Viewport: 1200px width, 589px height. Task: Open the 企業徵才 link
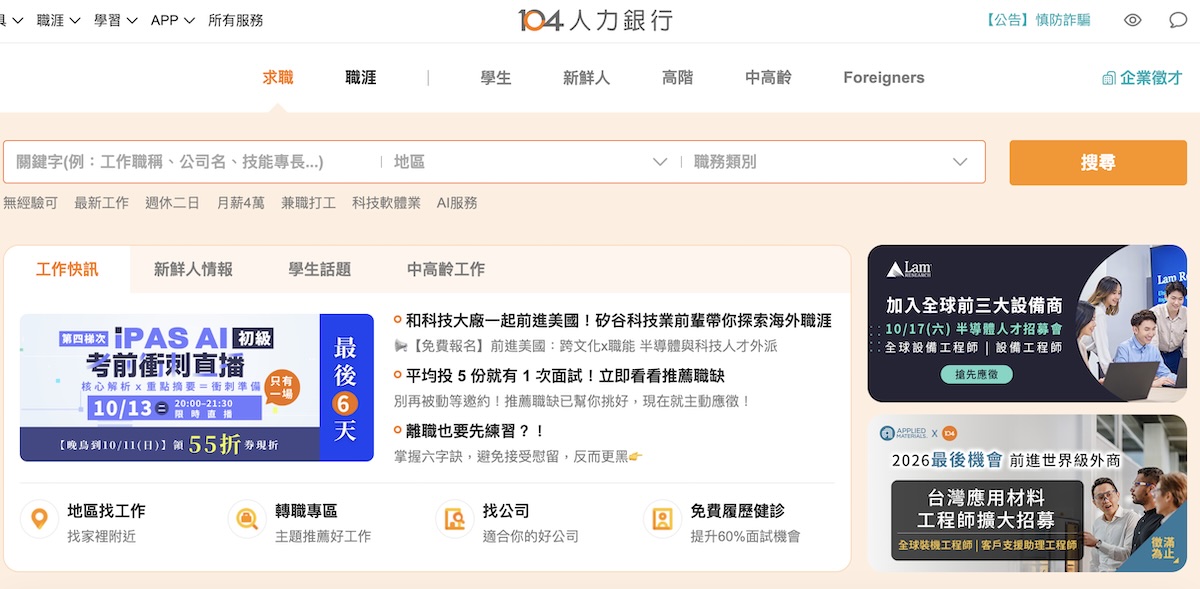(1142, 78)
